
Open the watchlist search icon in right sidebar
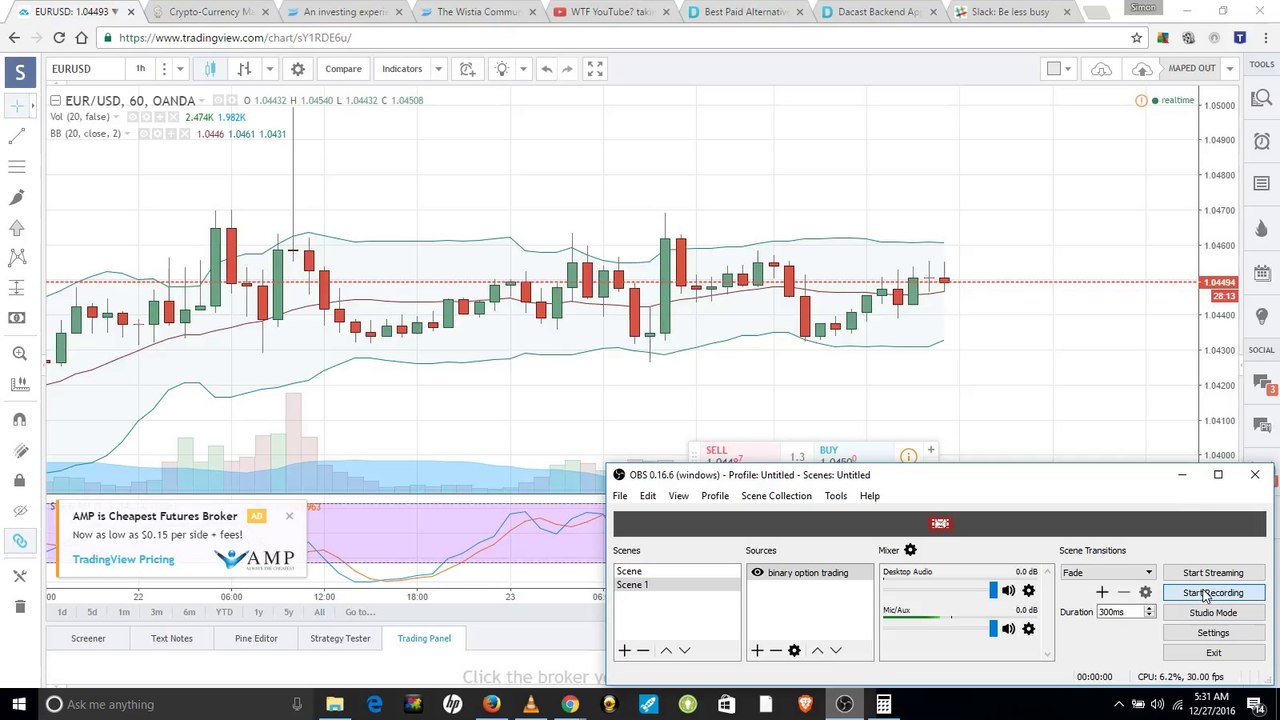1262,98
